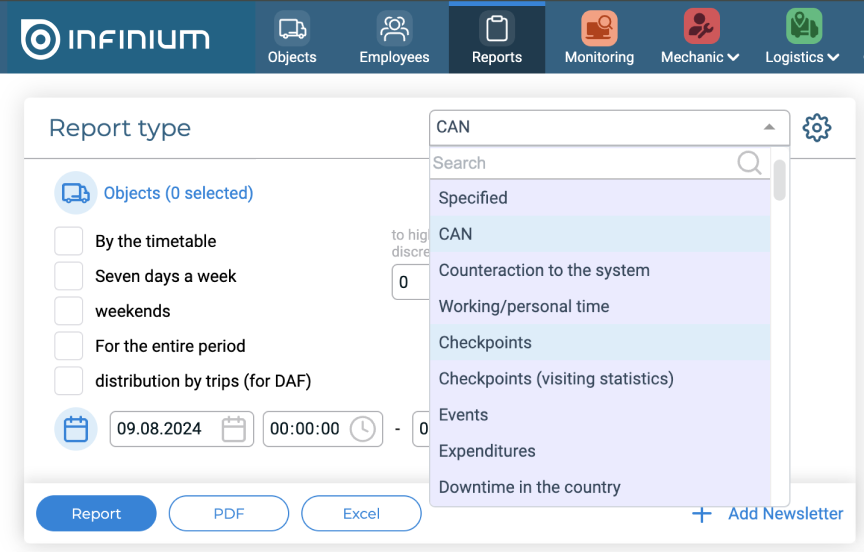This screenshot has height=552, width=864.
Task: Expand the Mechanic menu
Action: [700, 57]
